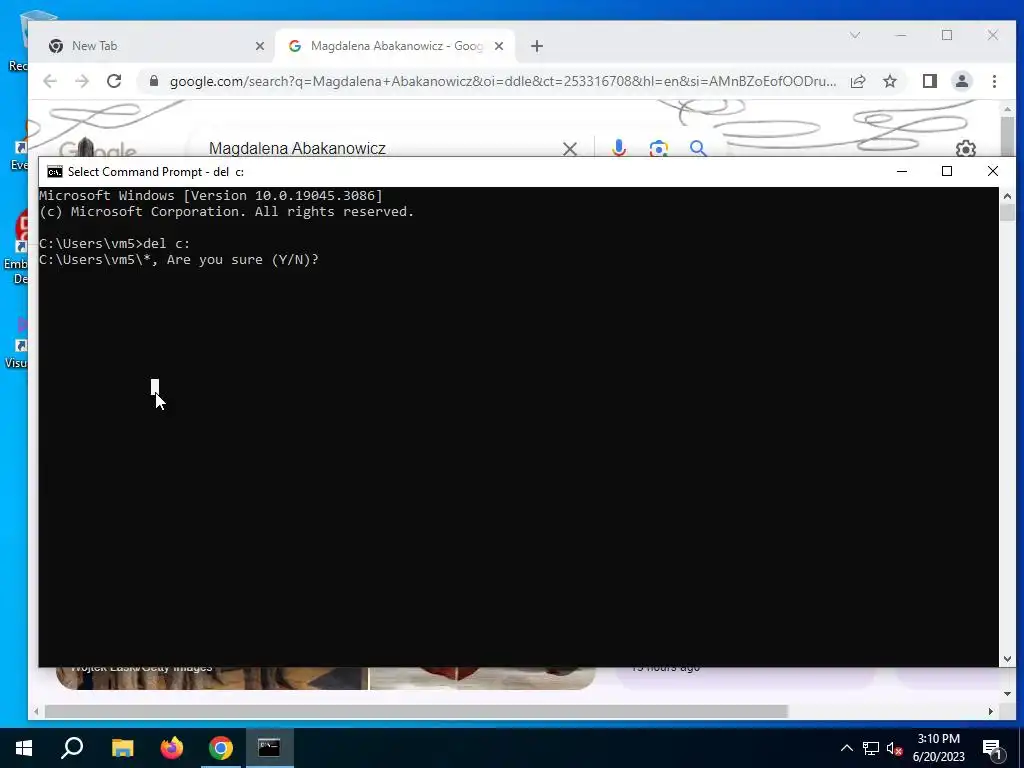Search by voice microphone icon
The width and height of the screenshot is (1024, 768).
pyautogui.click(x=618, y=148)
